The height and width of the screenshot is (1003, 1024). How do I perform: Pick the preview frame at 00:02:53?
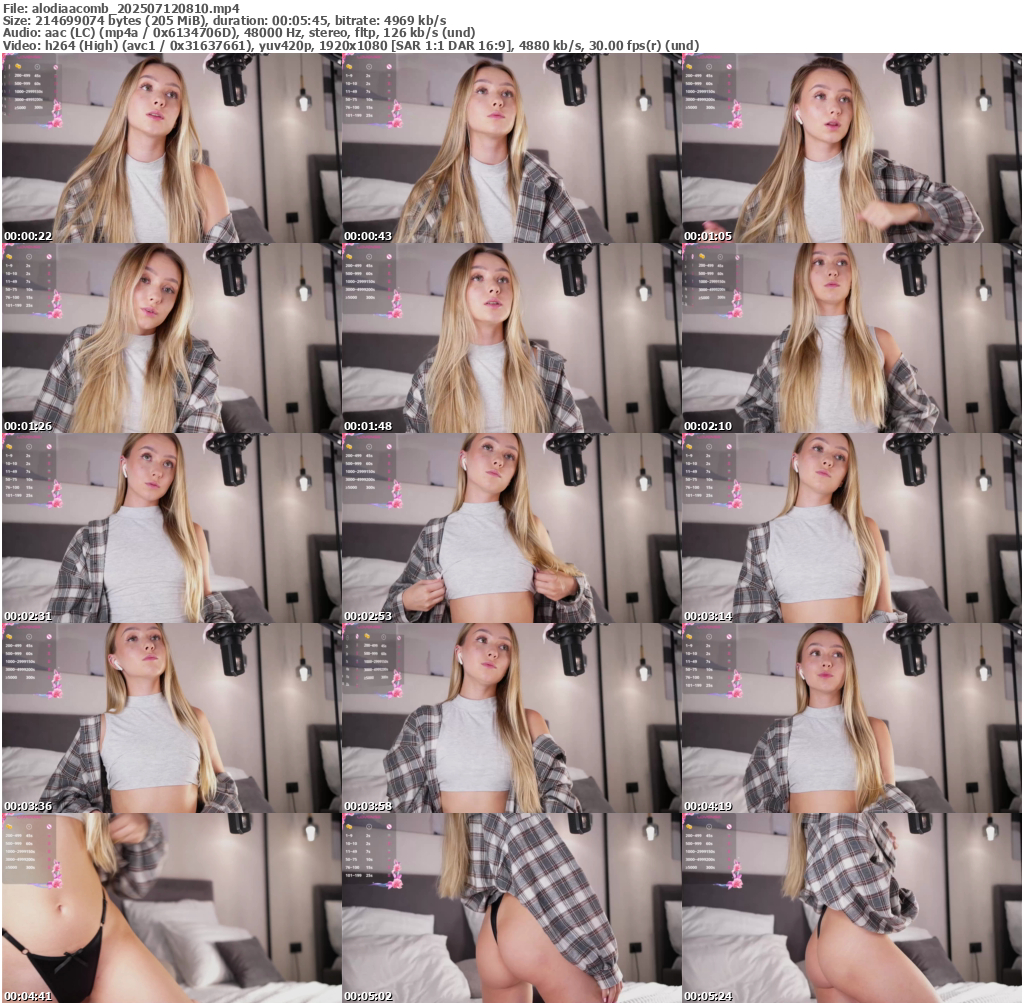pyautogui.click(x=511, y=528)
